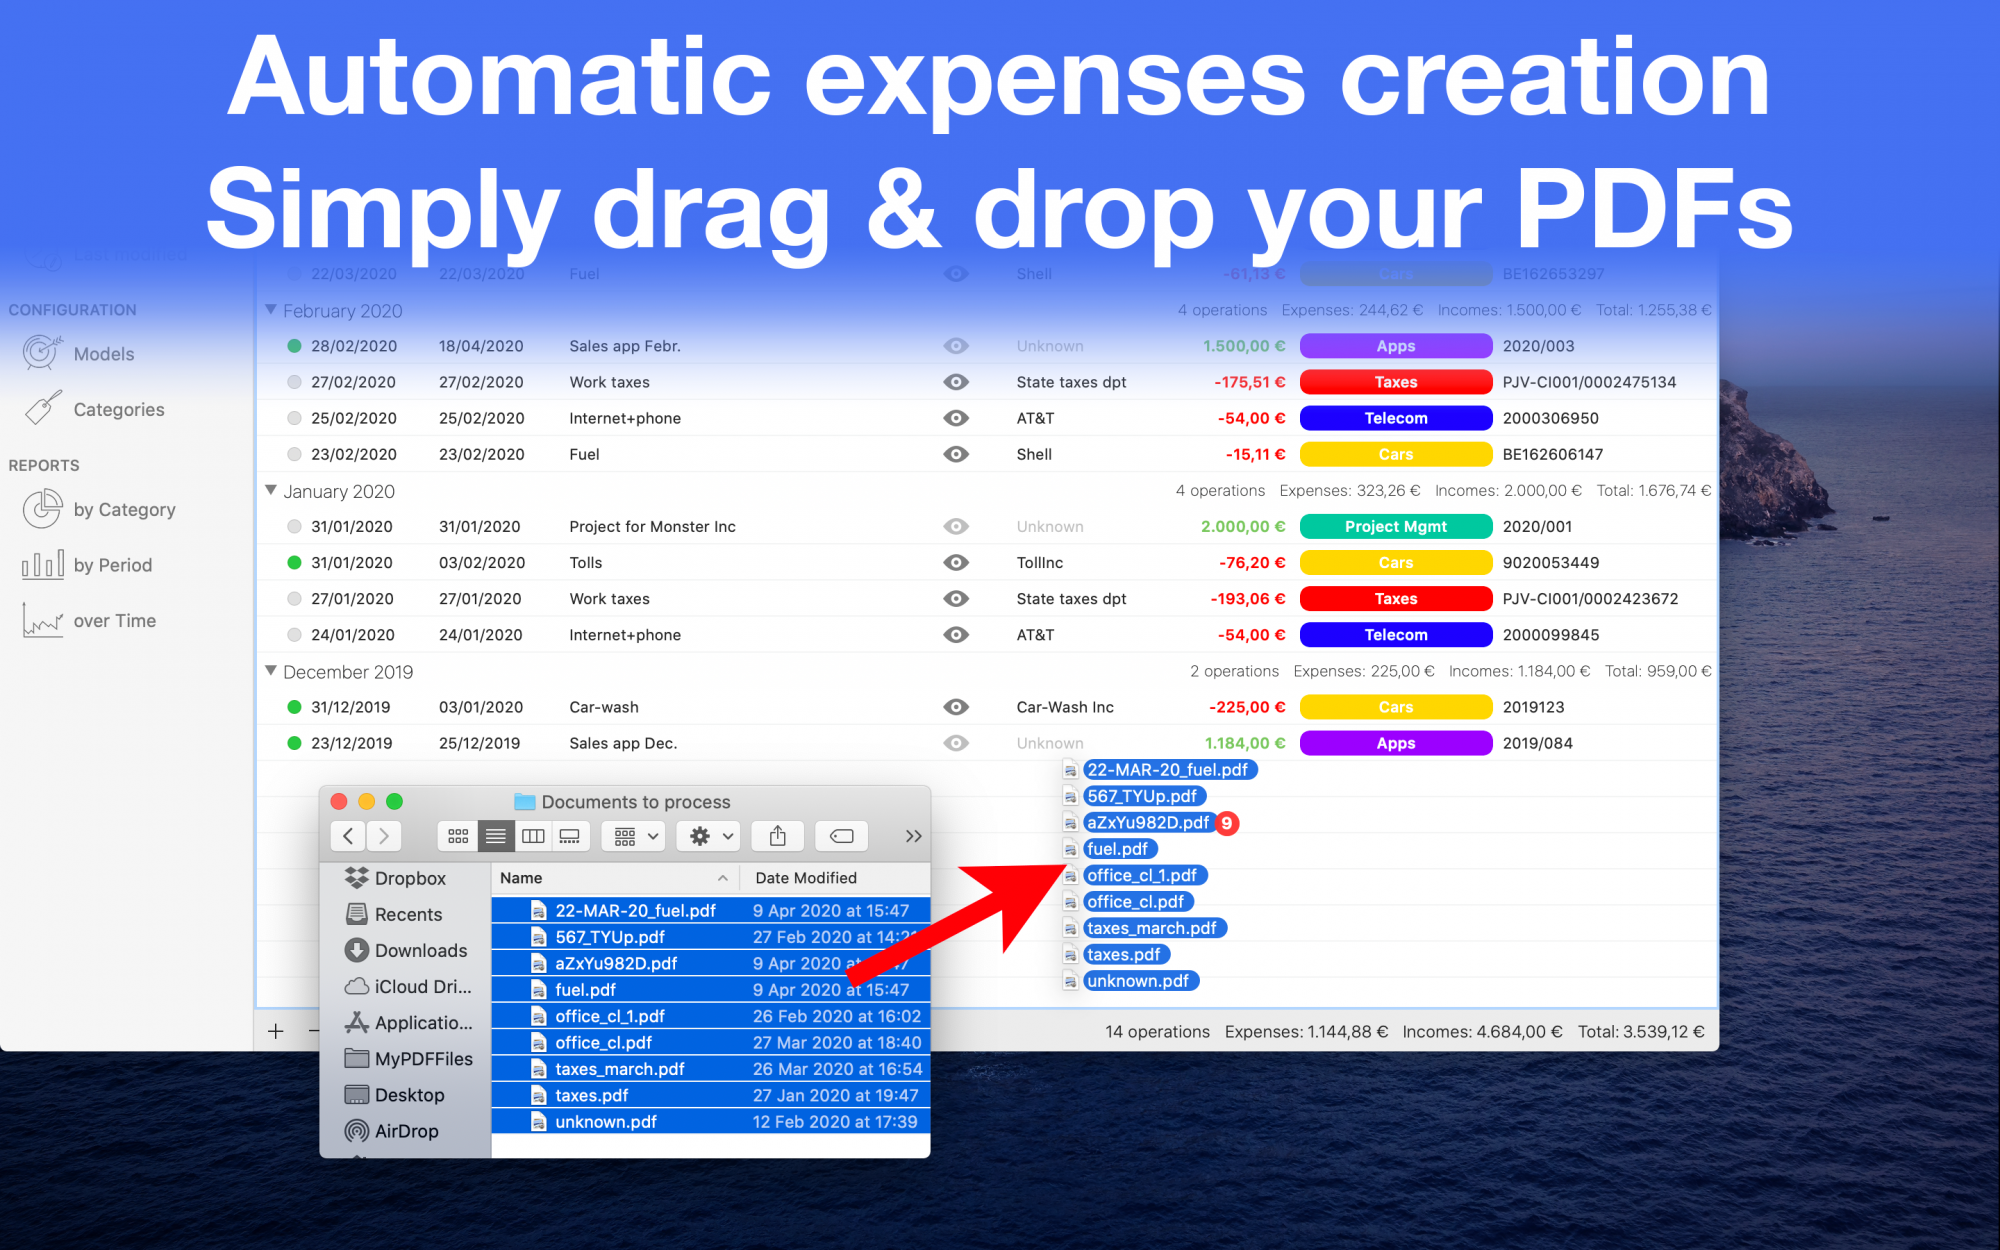Click the Models icon in sidebar
The image size is (2000, 1250).
pos(43,351)
